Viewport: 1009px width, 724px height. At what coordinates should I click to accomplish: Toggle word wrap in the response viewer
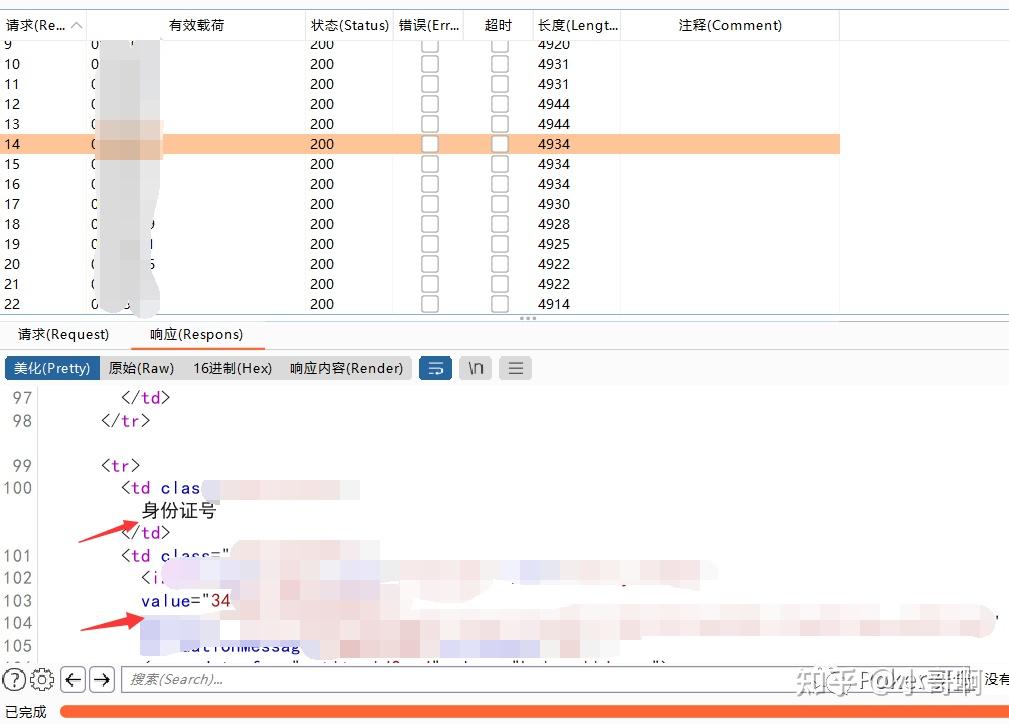(x=435, y=368)
